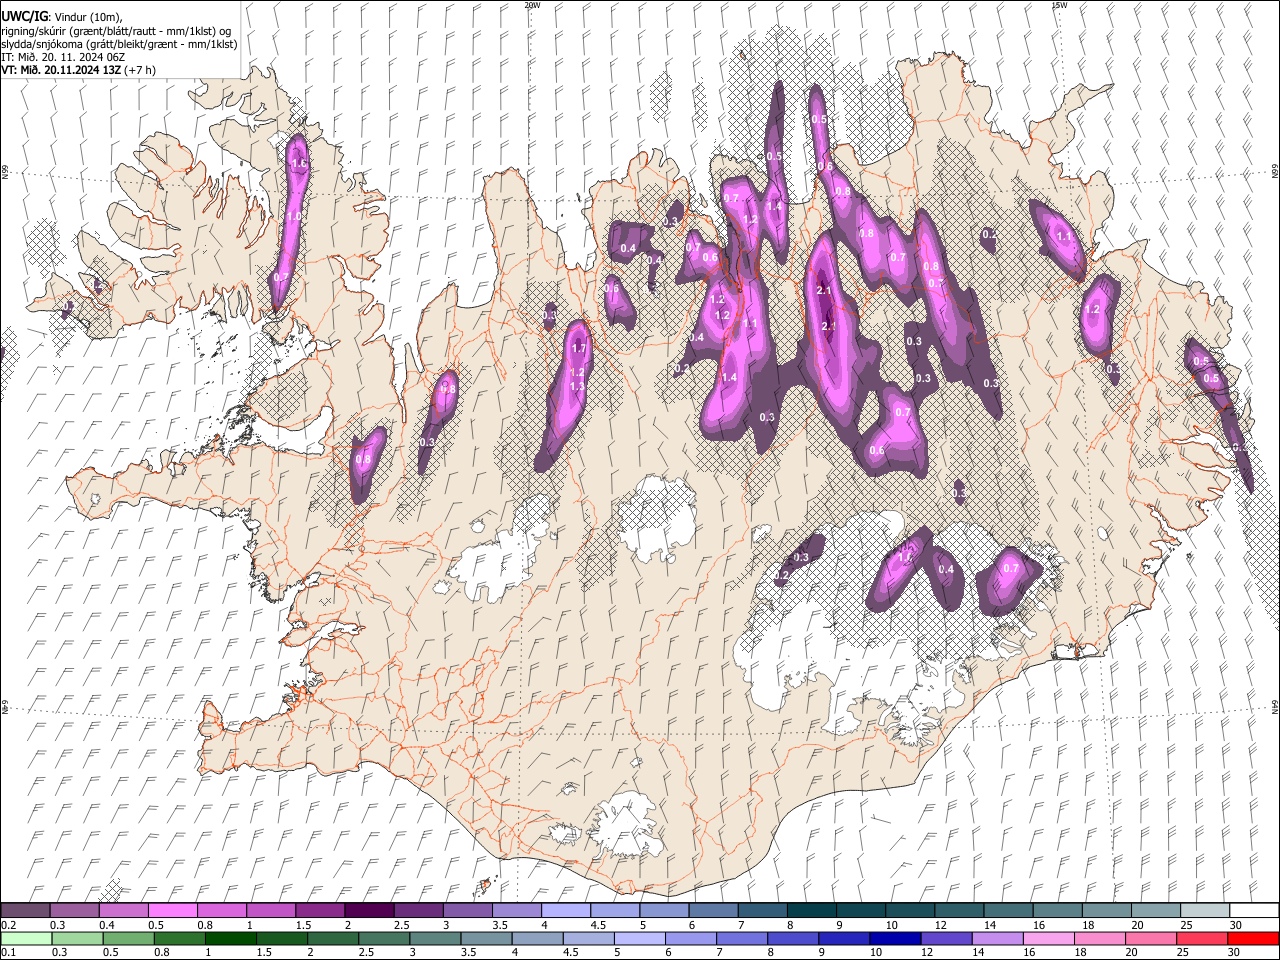Click the violet rain swatch starting at 12
The width and height of the screenshot is (1280, 960).
[x=945, y=939]
